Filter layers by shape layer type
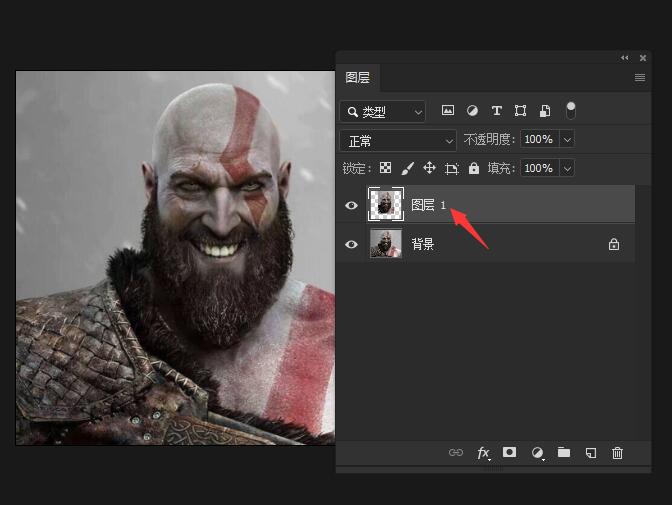 [x=520, y=111]
